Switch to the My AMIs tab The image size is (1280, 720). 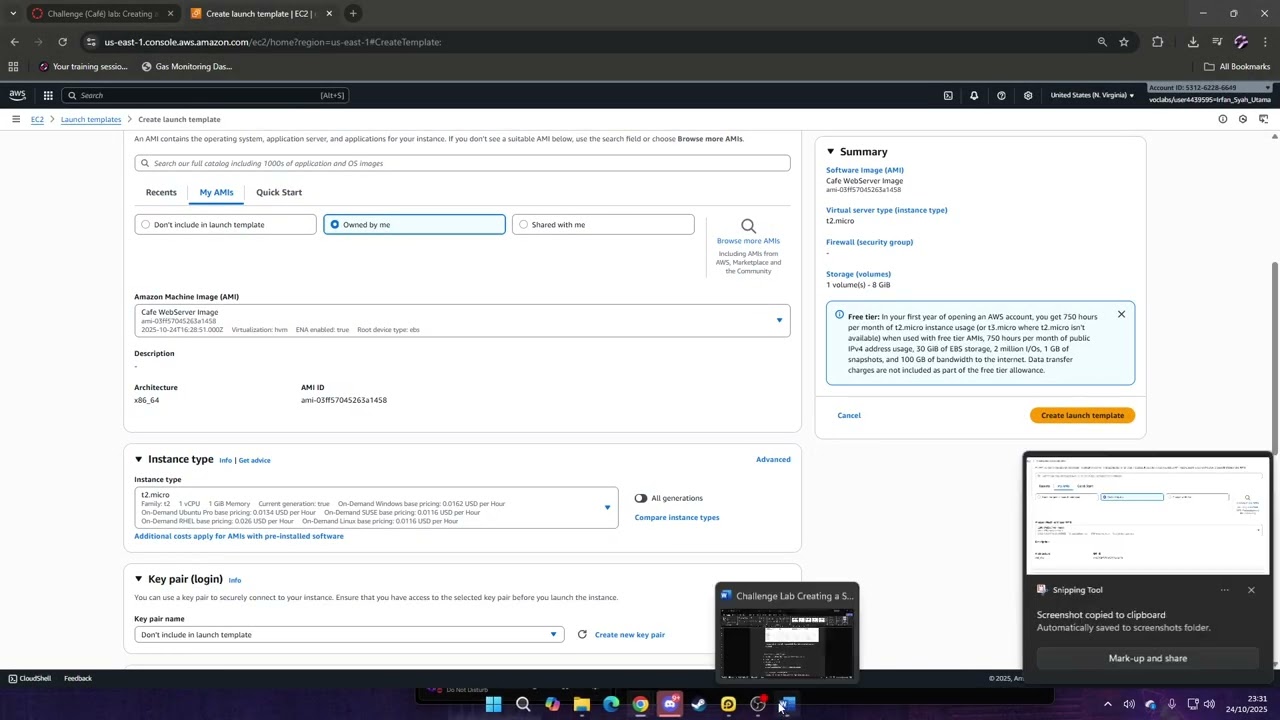pyautogui.click(x=216, y=192)
